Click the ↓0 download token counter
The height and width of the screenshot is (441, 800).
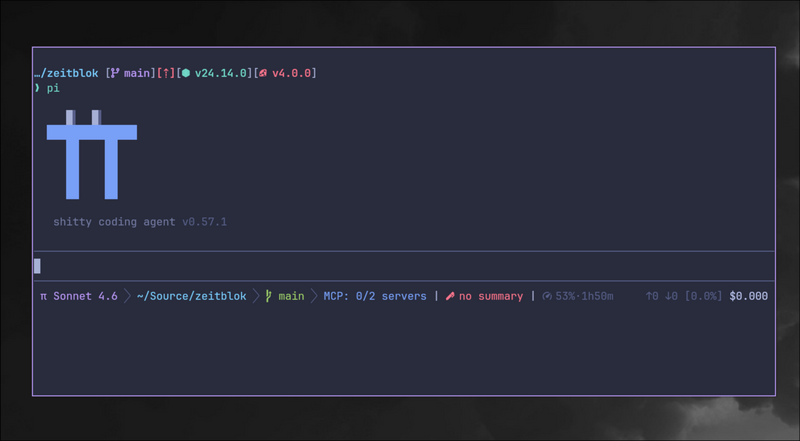[671, 297]
